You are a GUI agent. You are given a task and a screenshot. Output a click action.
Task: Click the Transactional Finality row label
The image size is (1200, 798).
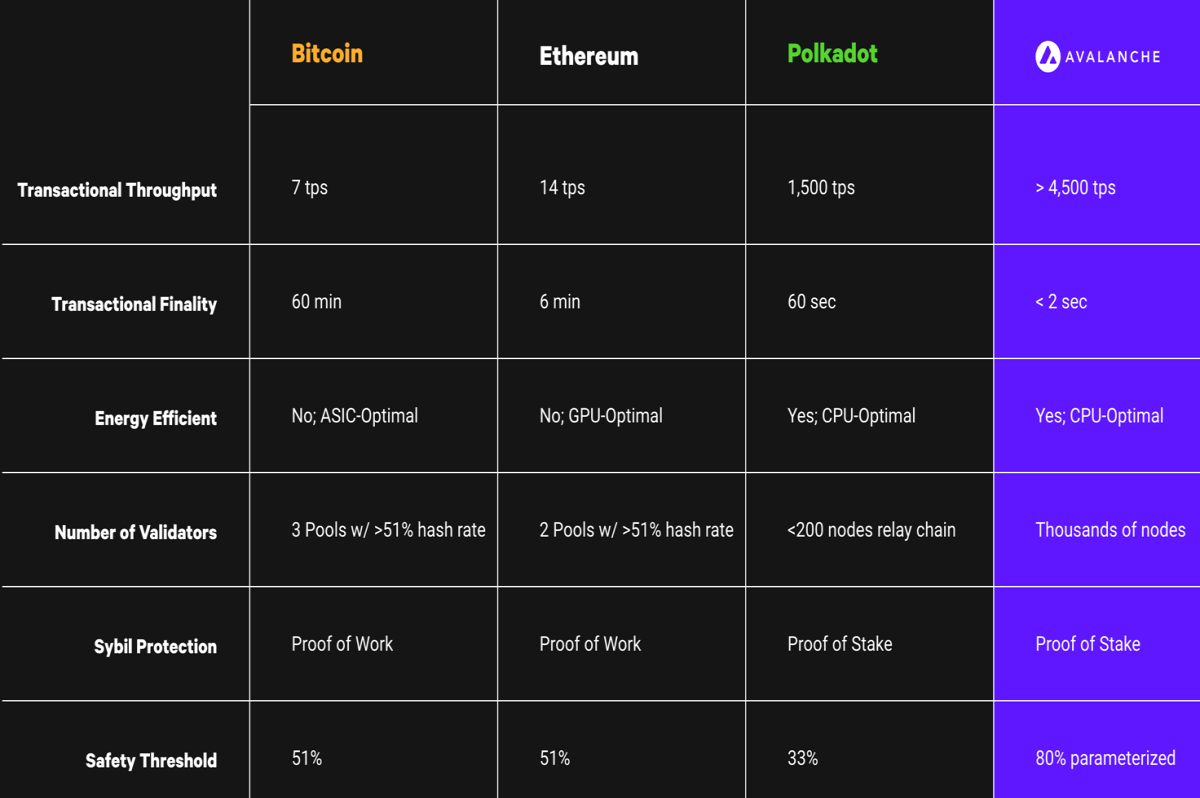pyautogui.click(x=134, y=304)
